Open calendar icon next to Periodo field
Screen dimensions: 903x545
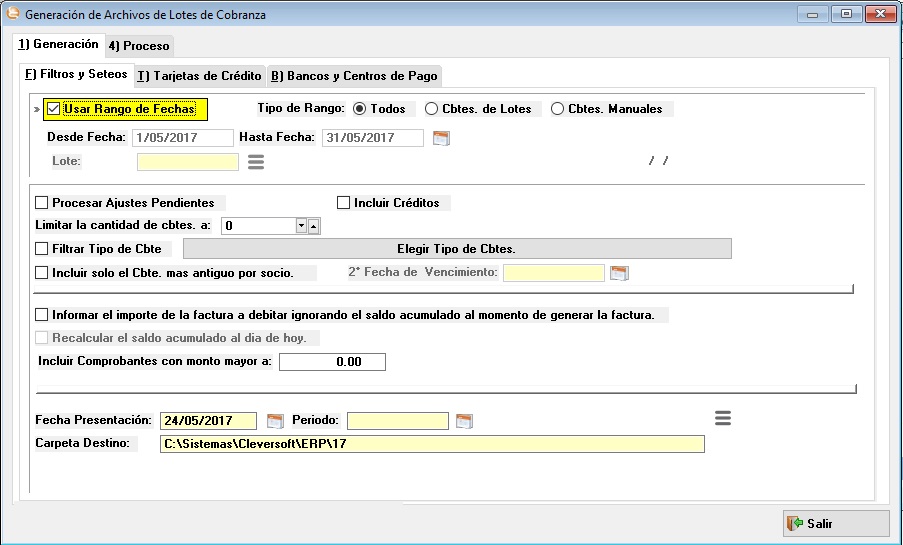pyautogui.click(x=464, y=420)
